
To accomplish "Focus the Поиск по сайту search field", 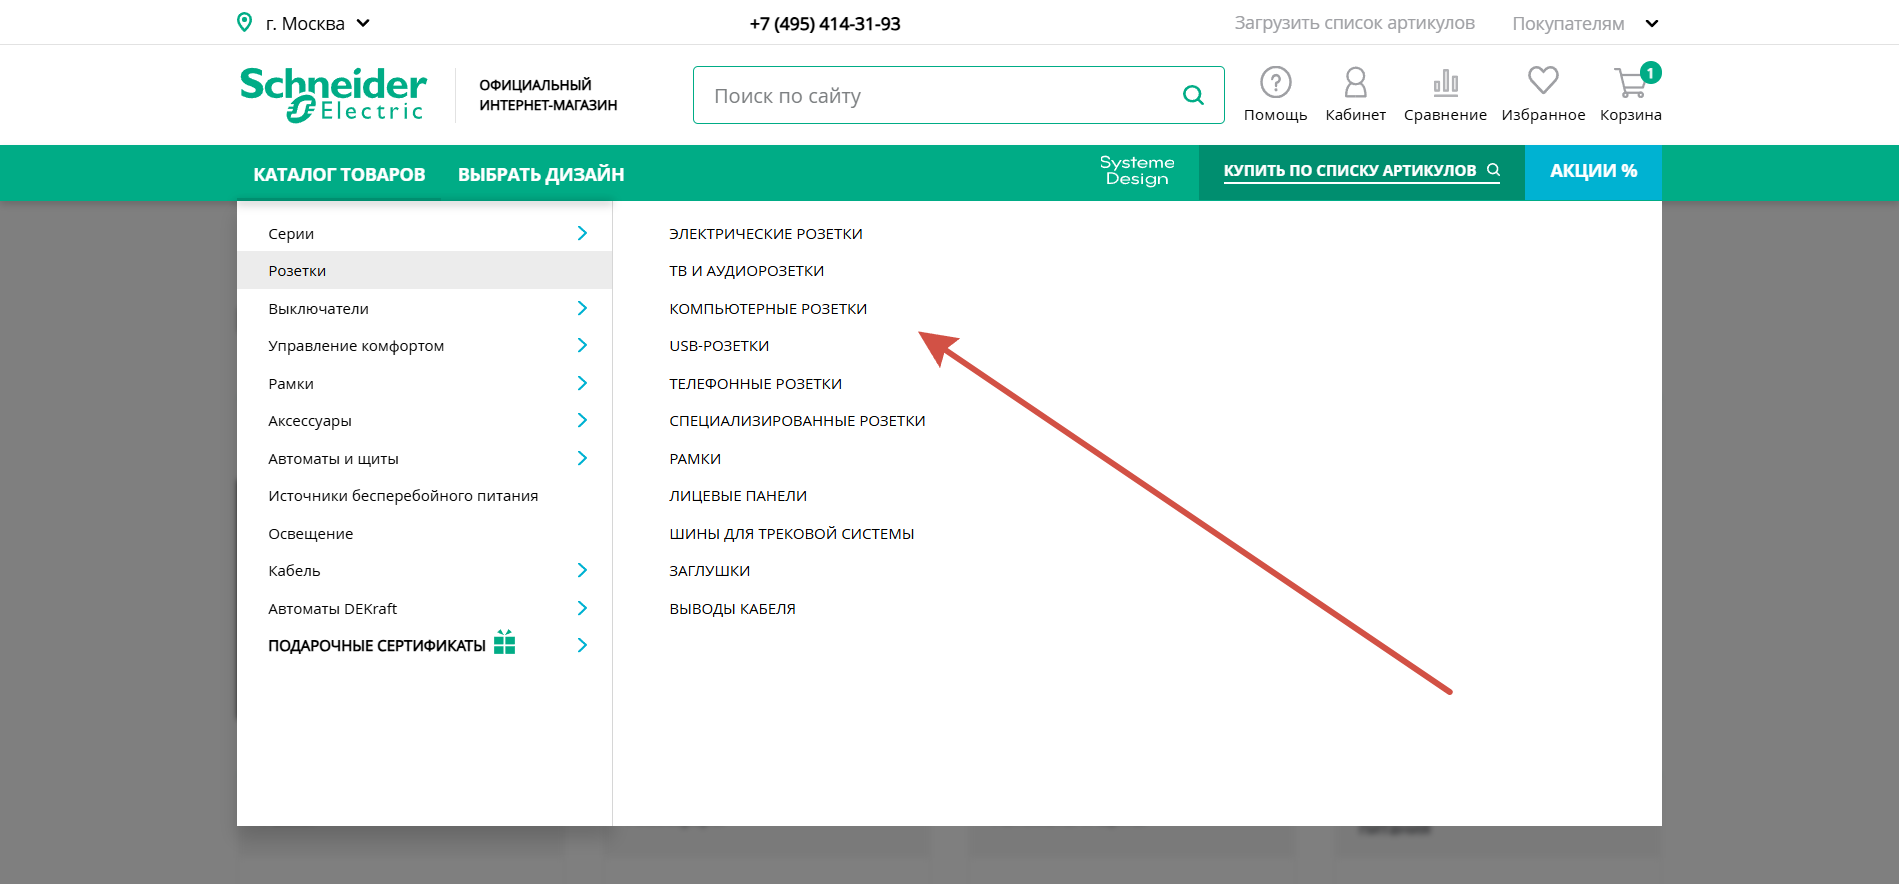I will [x=958, y=95].
